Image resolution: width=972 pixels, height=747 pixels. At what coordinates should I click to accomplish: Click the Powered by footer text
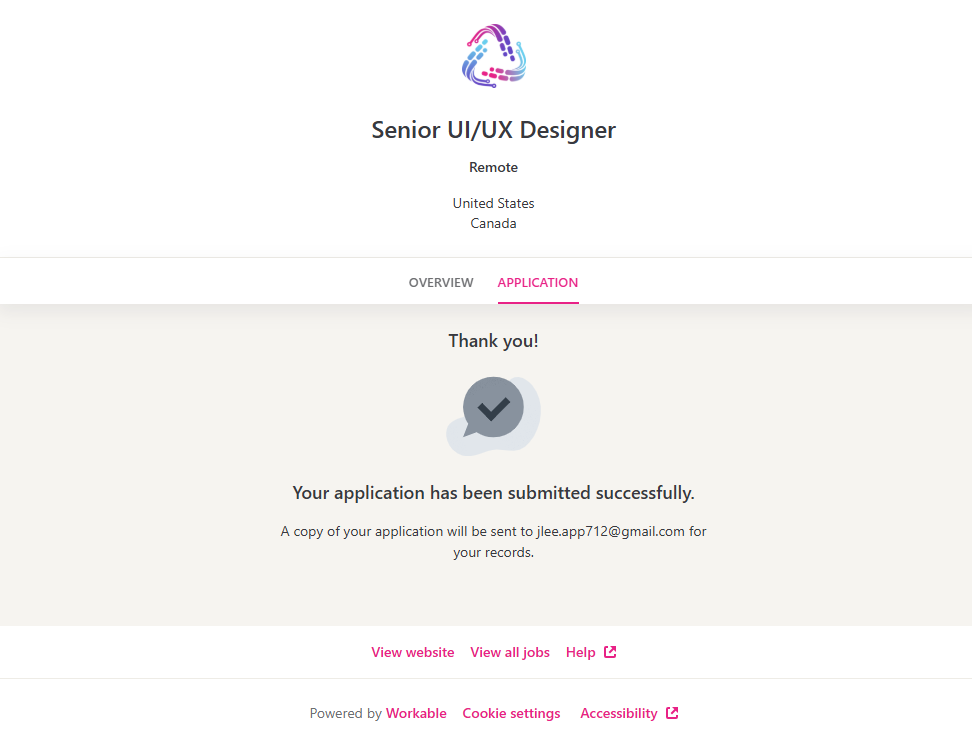tap(345, 713)
